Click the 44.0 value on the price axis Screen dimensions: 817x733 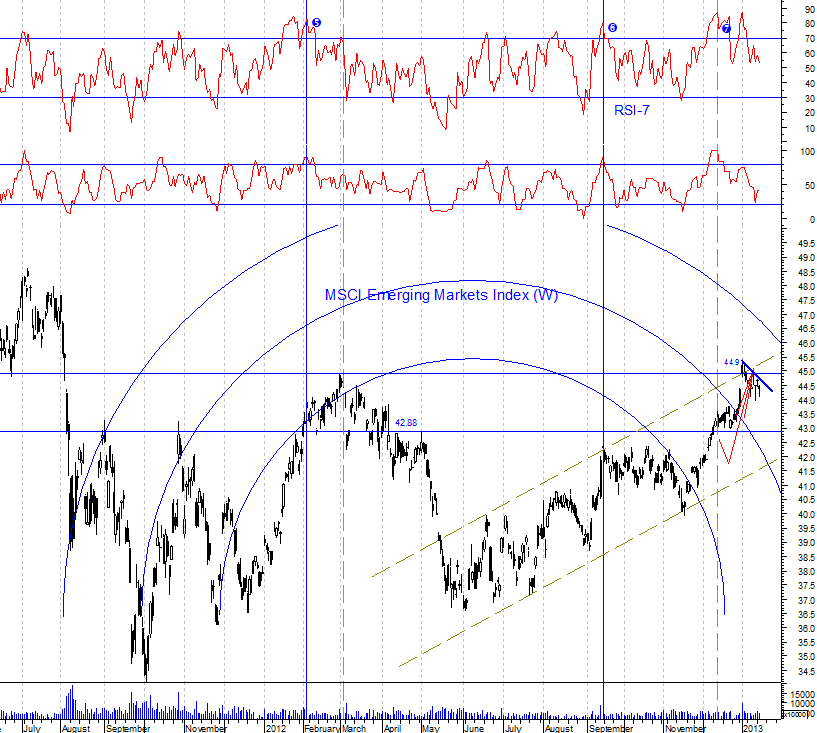pyautogui.click(x=806, y=401)
